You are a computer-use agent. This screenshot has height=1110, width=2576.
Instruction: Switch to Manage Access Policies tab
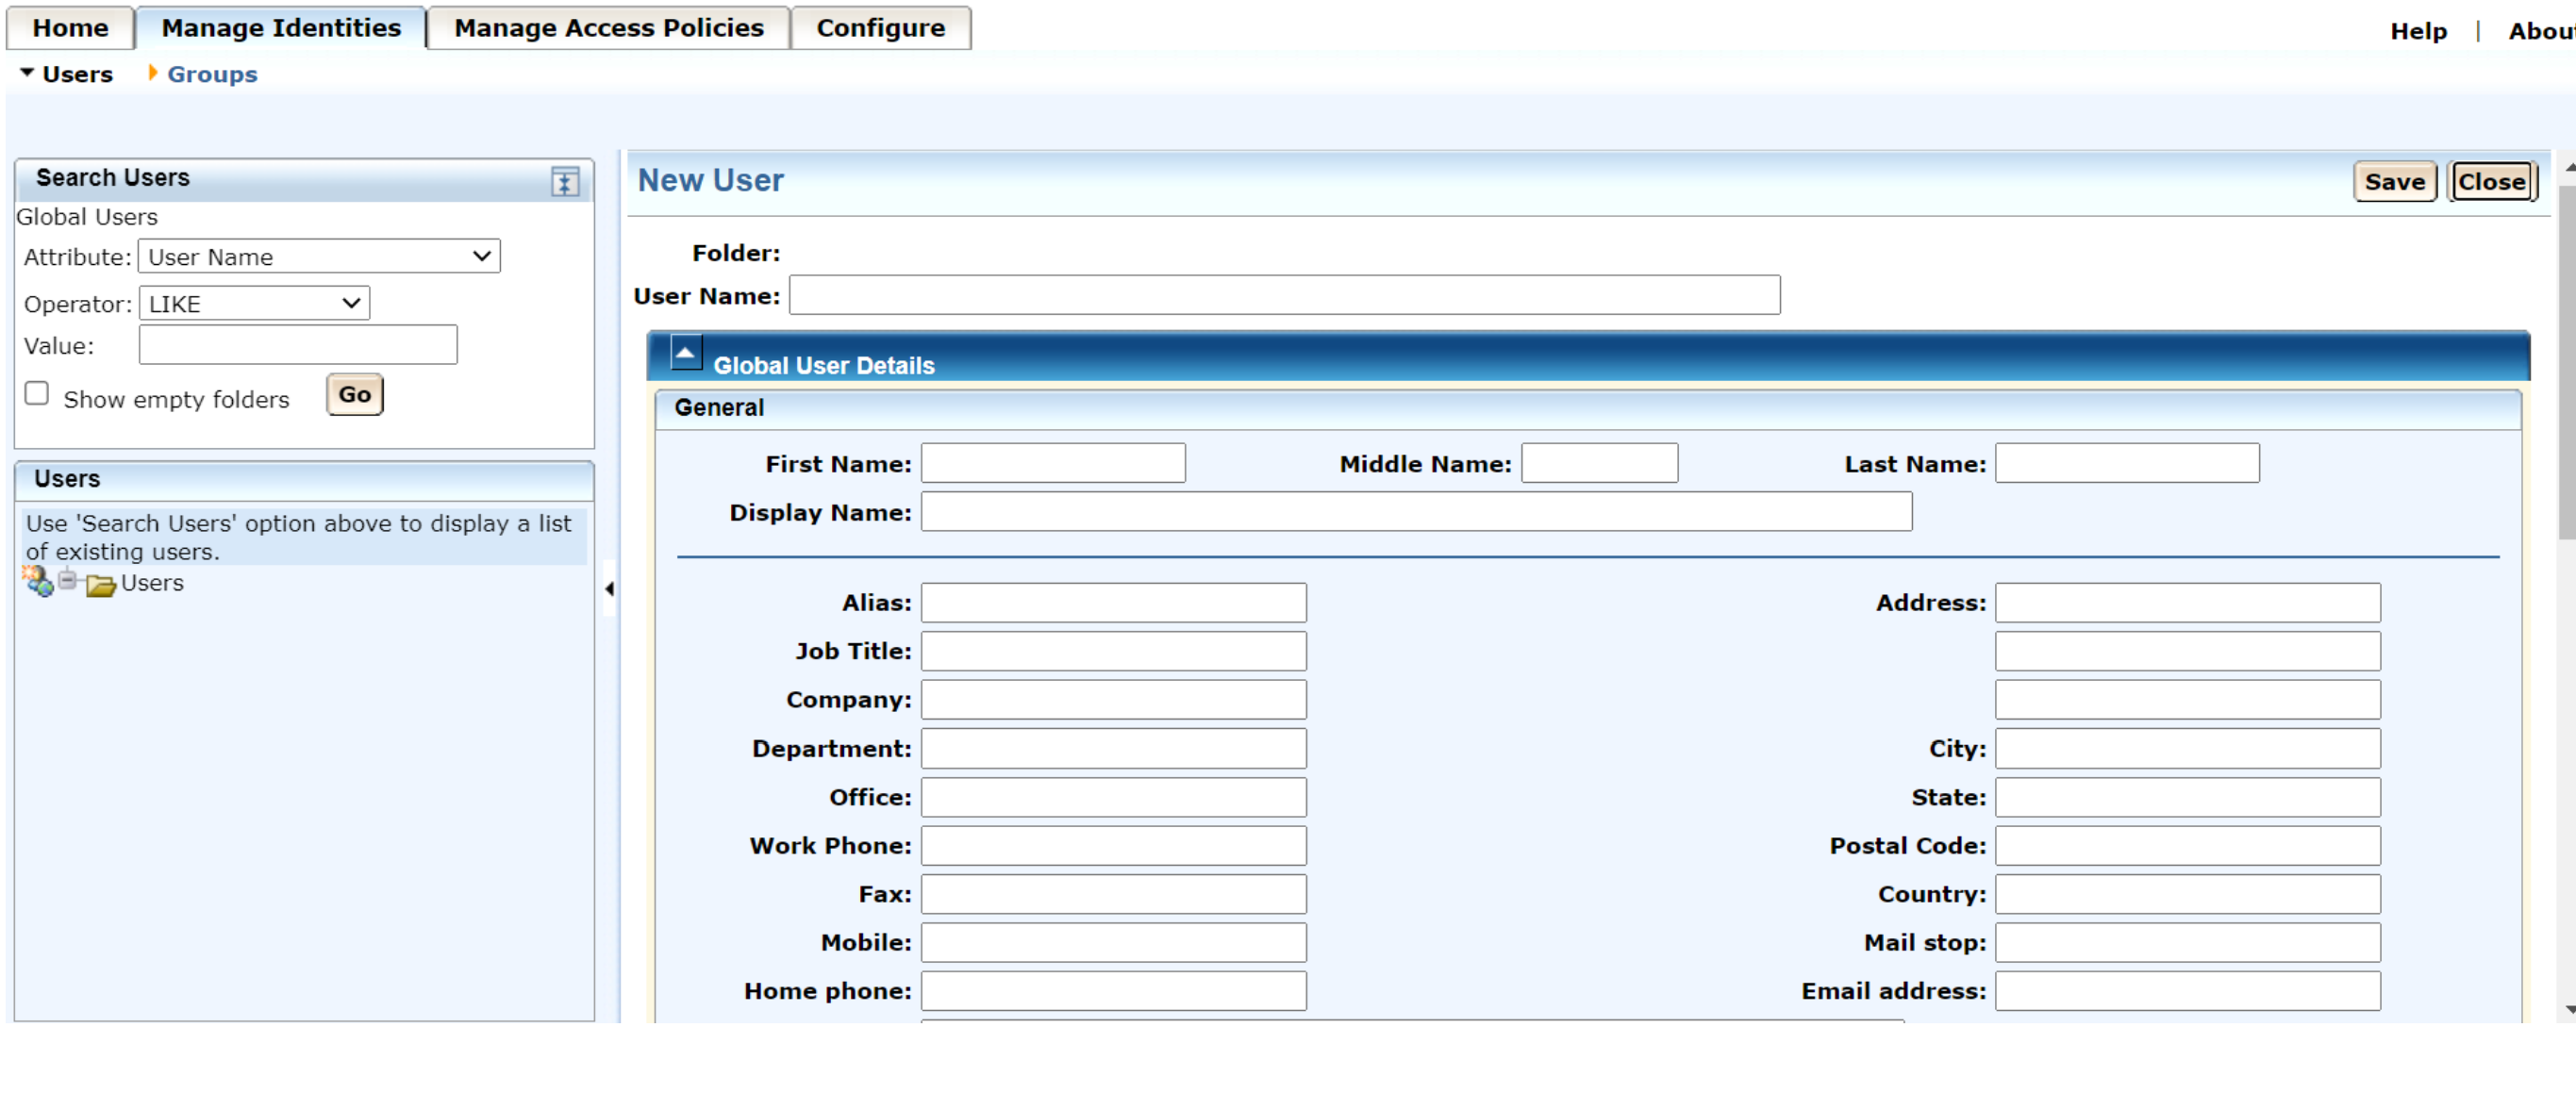click(x=608, y=28)
